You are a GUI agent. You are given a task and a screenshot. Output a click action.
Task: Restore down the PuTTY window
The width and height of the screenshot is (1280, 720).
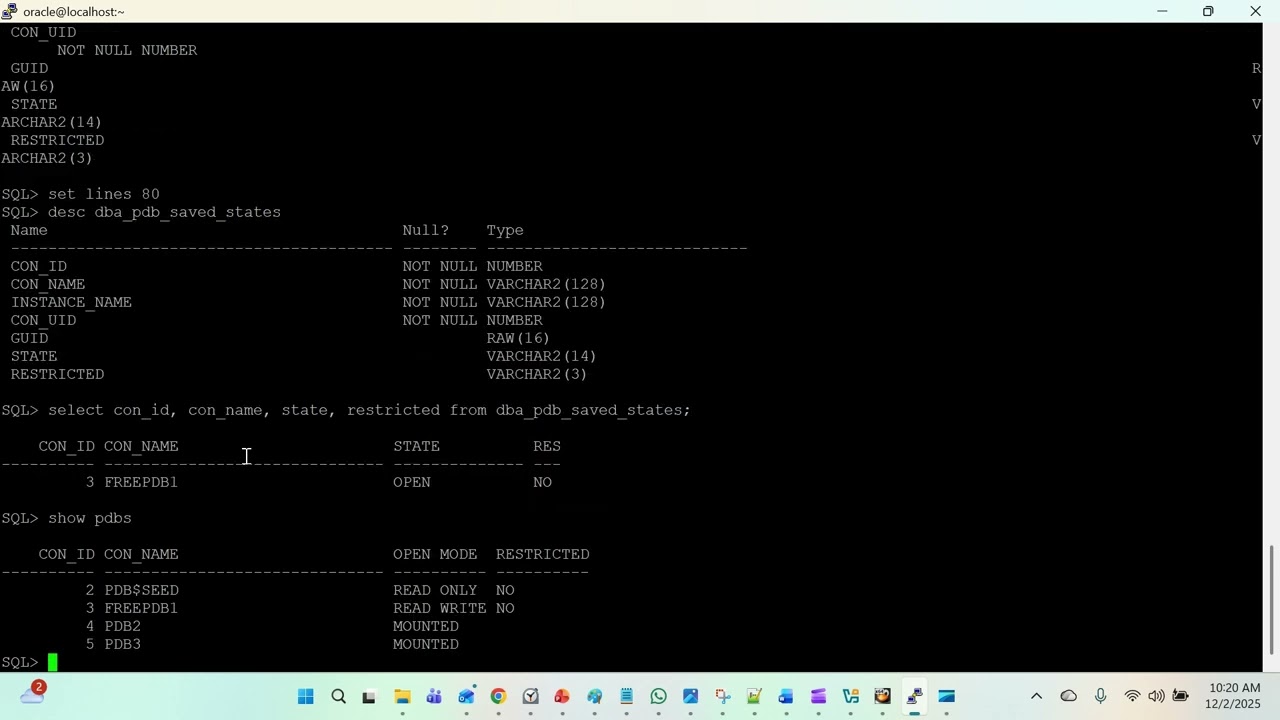(1208, 11)
